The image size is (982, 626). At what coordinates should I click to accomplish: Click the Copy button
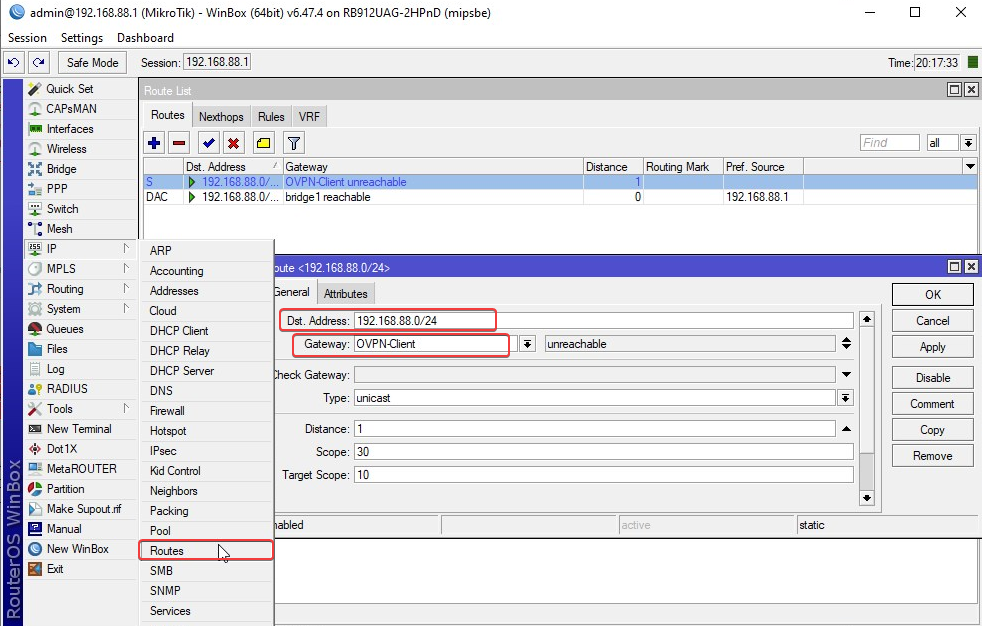pyautogui.click(x=933, y=430)
